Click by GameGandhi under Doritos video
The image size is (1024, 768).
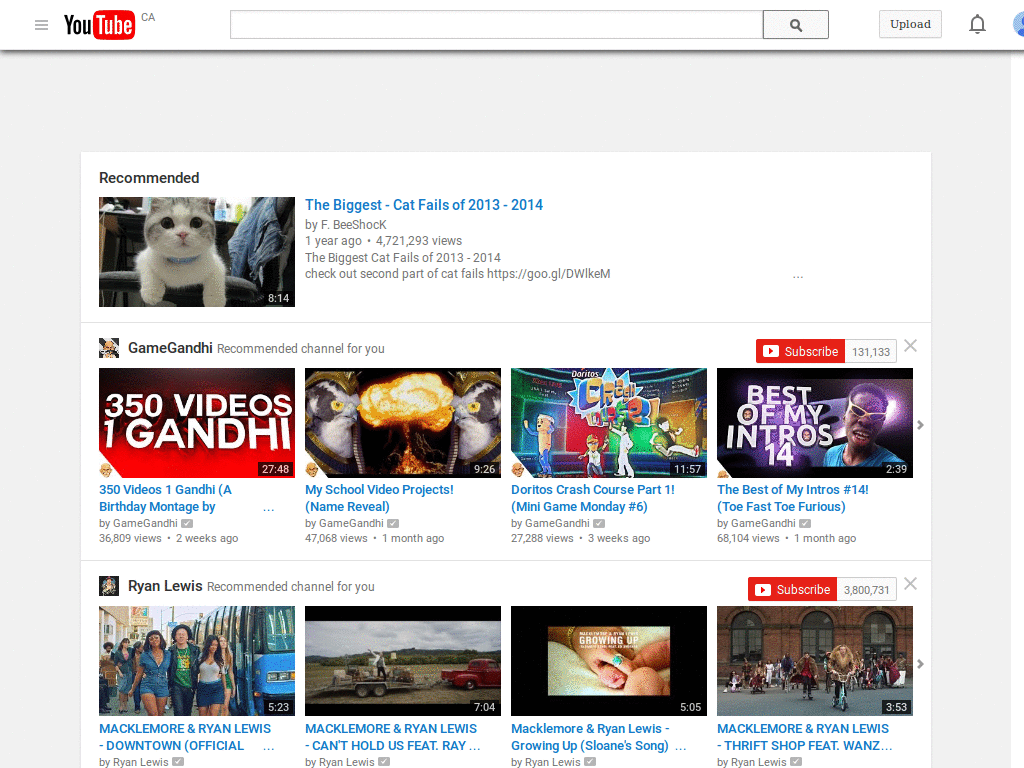tap(550, 523)
